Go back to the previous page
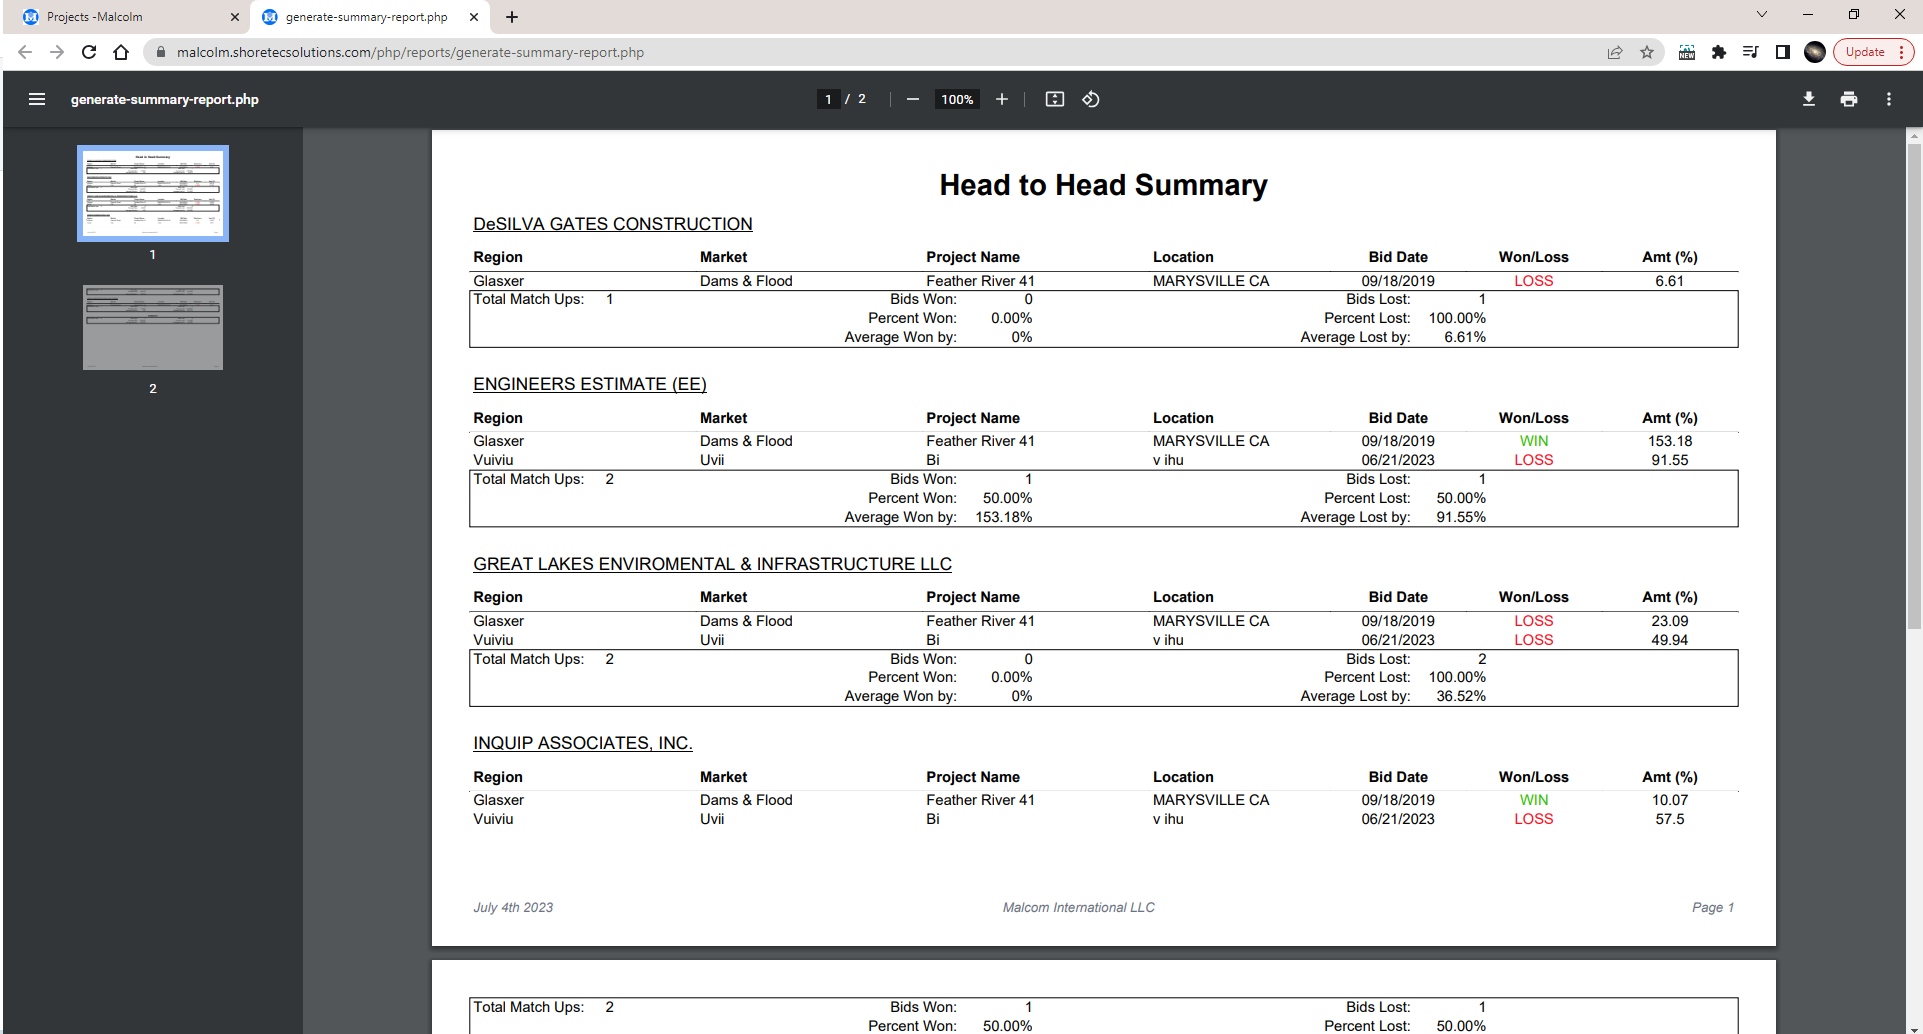Image resolution: width=1923 pixels, height=1034 pixels. pos(25,52)
